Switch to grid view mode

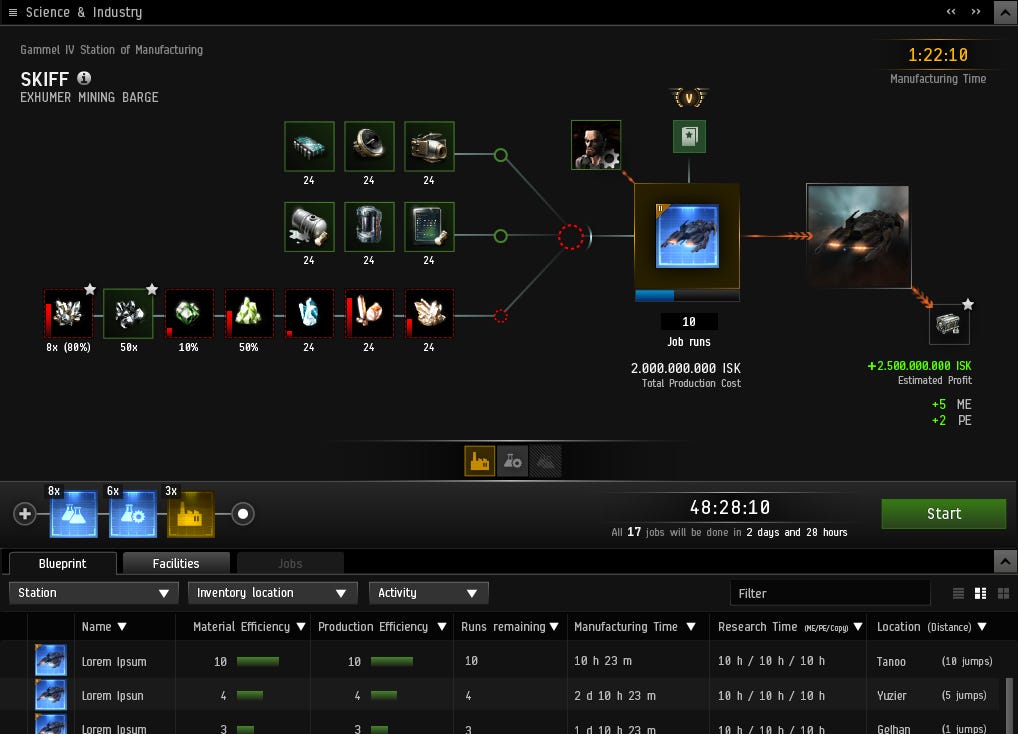click(1003, 593)
